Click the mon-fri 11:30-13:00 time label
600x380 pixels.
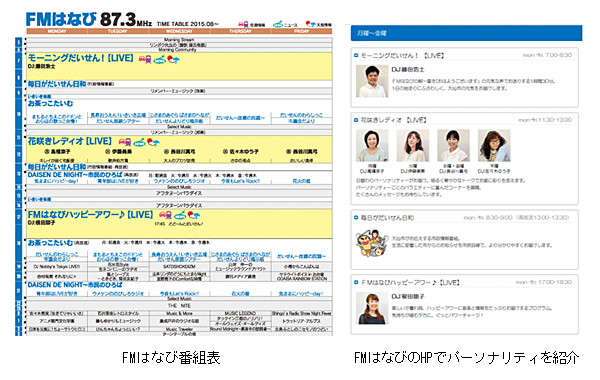click(545, 120)
